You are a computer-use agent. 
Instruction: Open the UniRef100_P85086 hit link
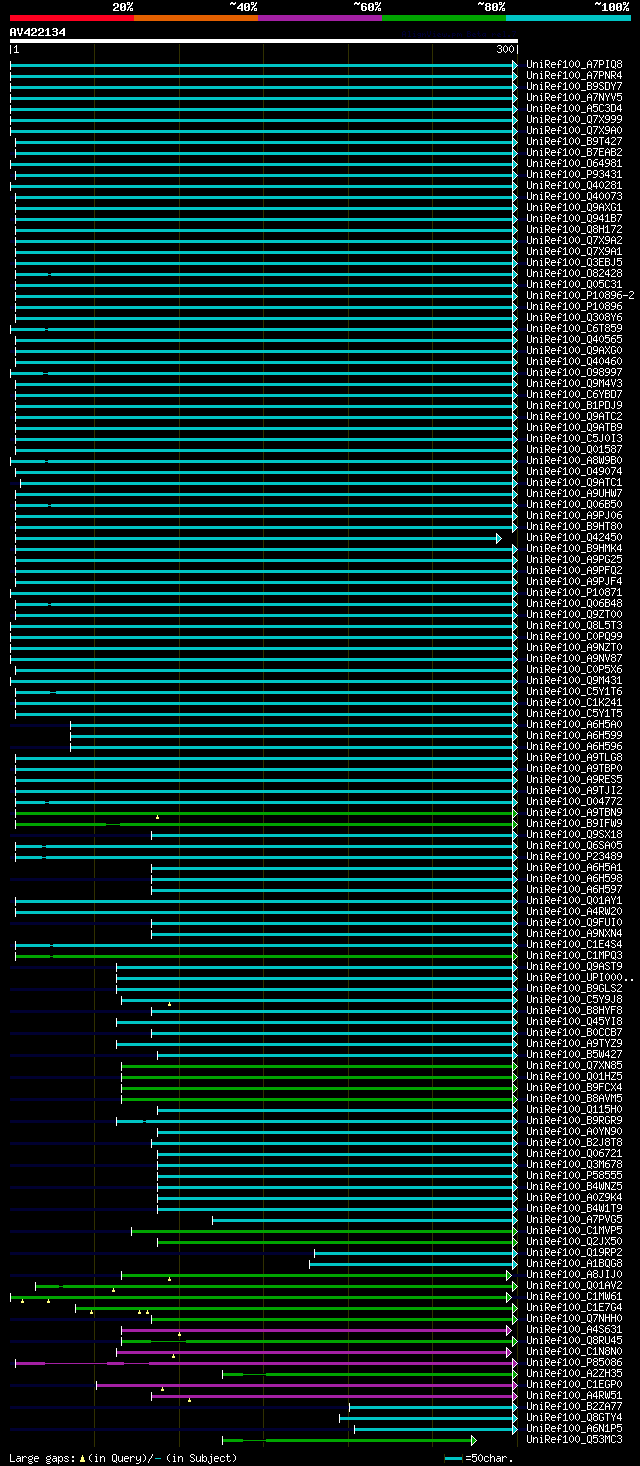573,1363
